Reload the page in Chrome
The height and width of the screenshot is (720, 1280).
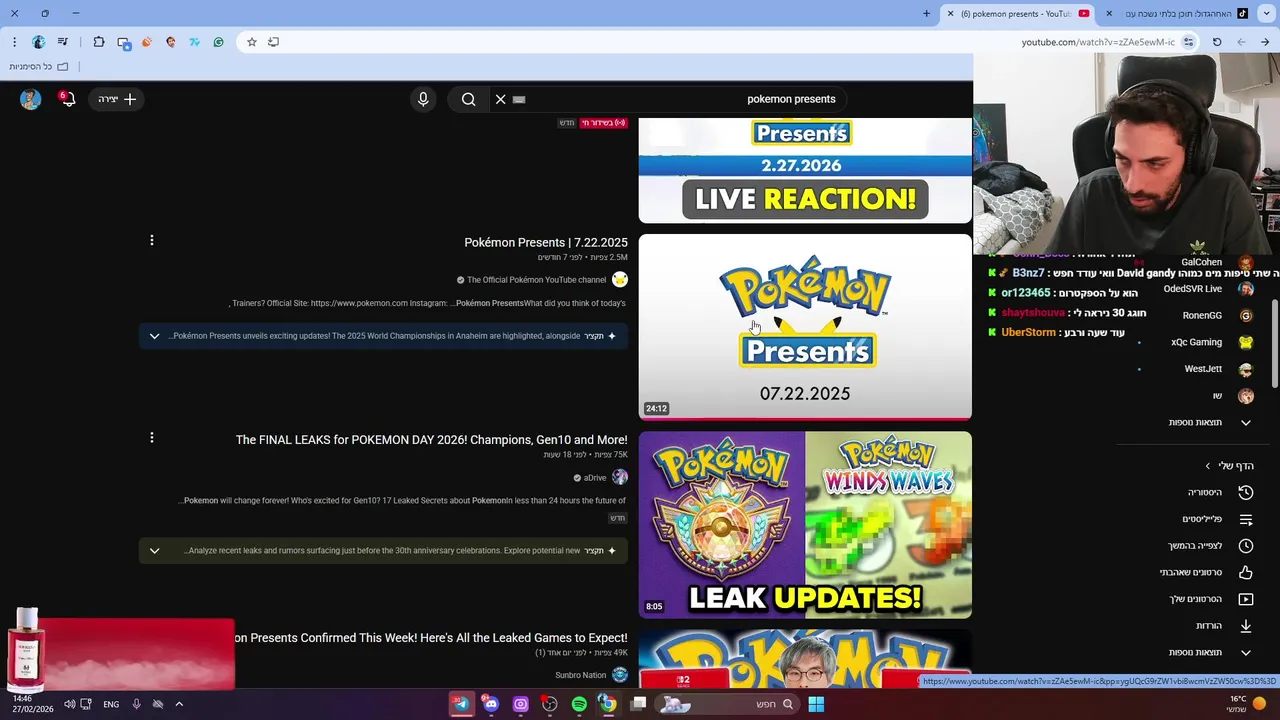click(x=1217, y=42)
